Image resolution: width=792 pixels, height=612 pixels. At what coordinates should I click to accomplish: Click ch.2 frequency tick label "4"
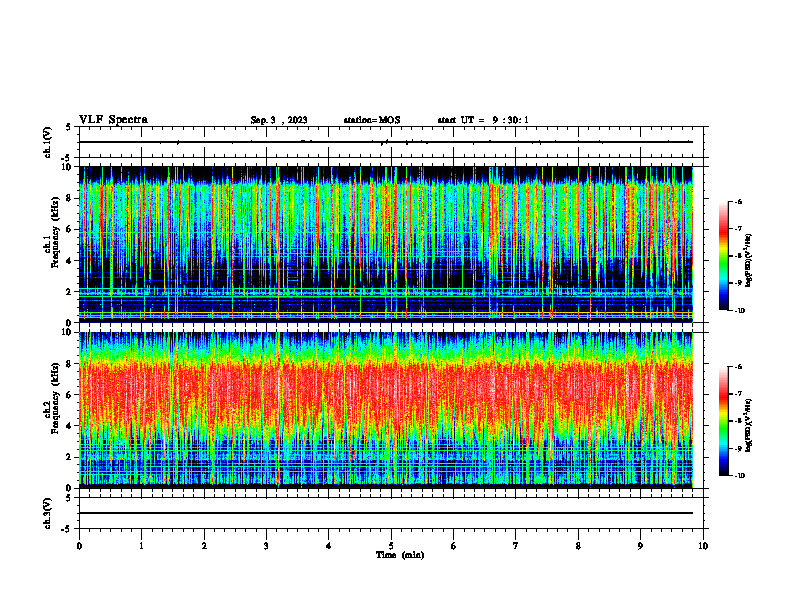point(69,426)
